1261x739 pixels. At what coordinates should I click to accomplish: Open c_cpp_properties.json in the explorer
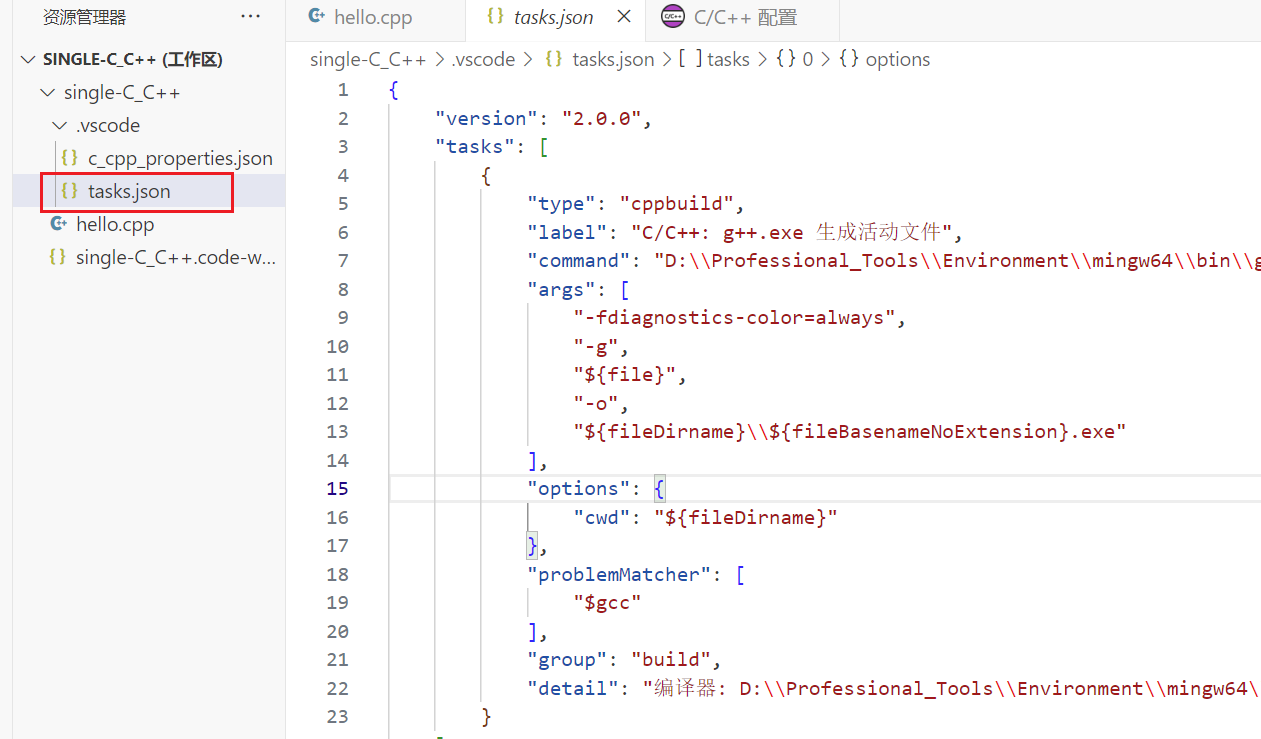click(x=180, y=158)
